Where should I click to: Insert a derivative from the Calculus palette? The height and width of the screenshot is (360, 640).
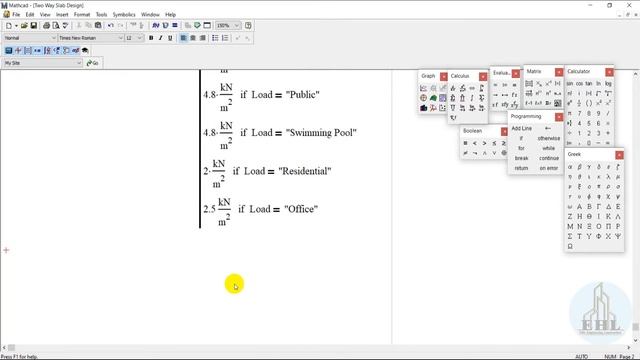point(453,88)
